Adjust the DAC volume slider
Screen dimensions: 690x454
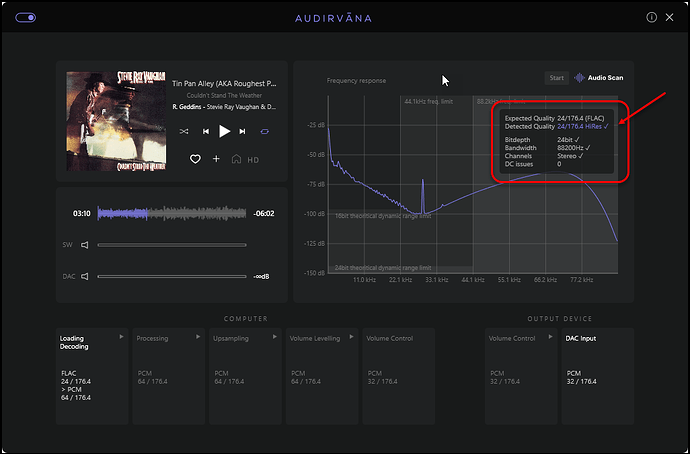[172, 276]
